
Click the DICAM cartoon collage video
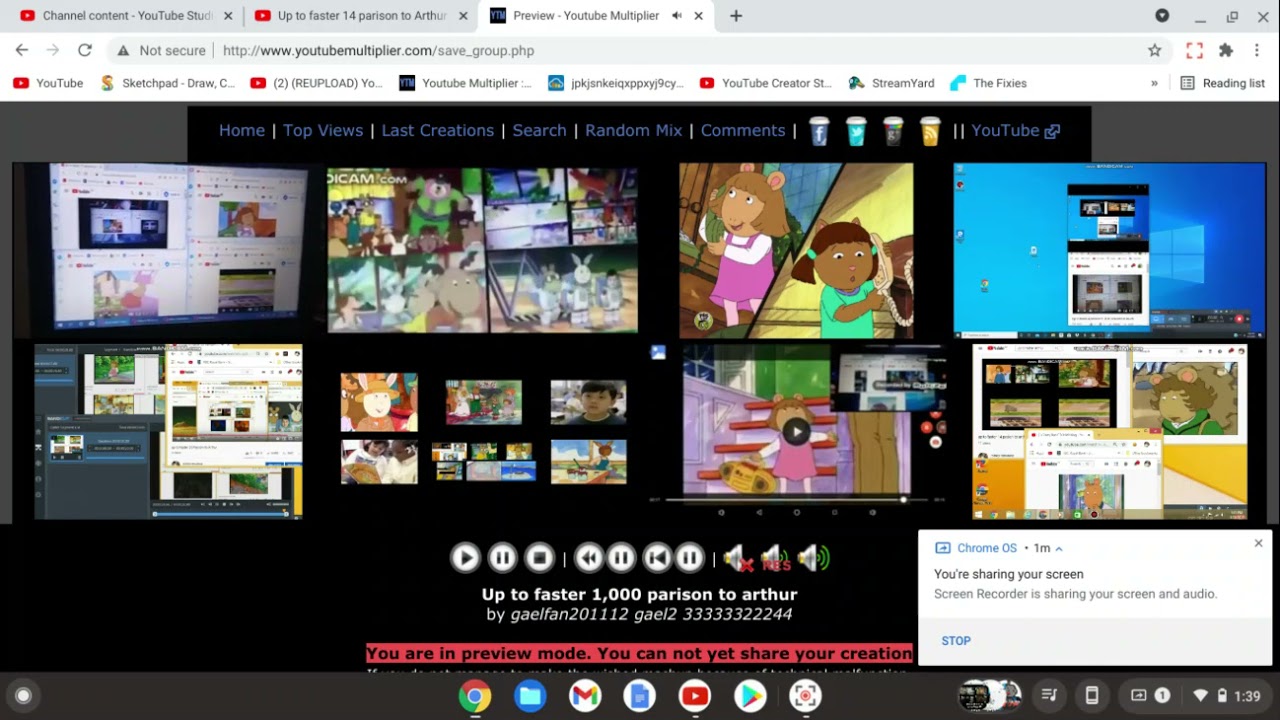coord(483,250)
